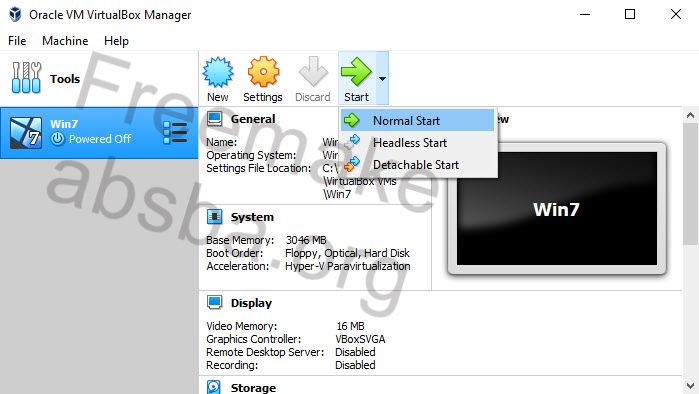Image resolution: width=699 pixels, height=394 pixels.
Task: Click the vertical scrollbar thumb
Action: tap(691, 184)
